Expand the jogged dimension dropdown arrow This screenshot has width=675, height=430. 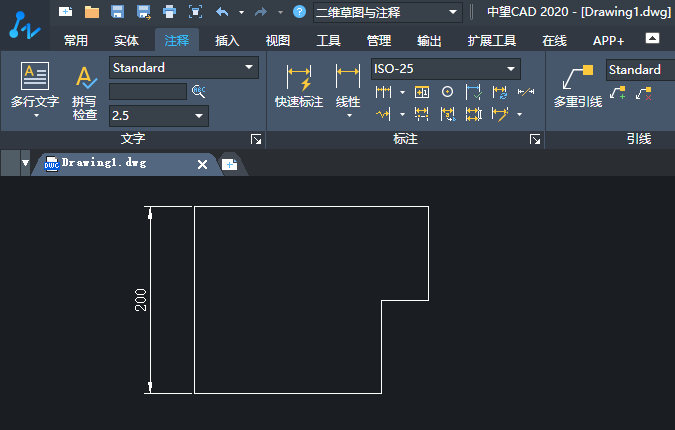click(x=403, y=114)
